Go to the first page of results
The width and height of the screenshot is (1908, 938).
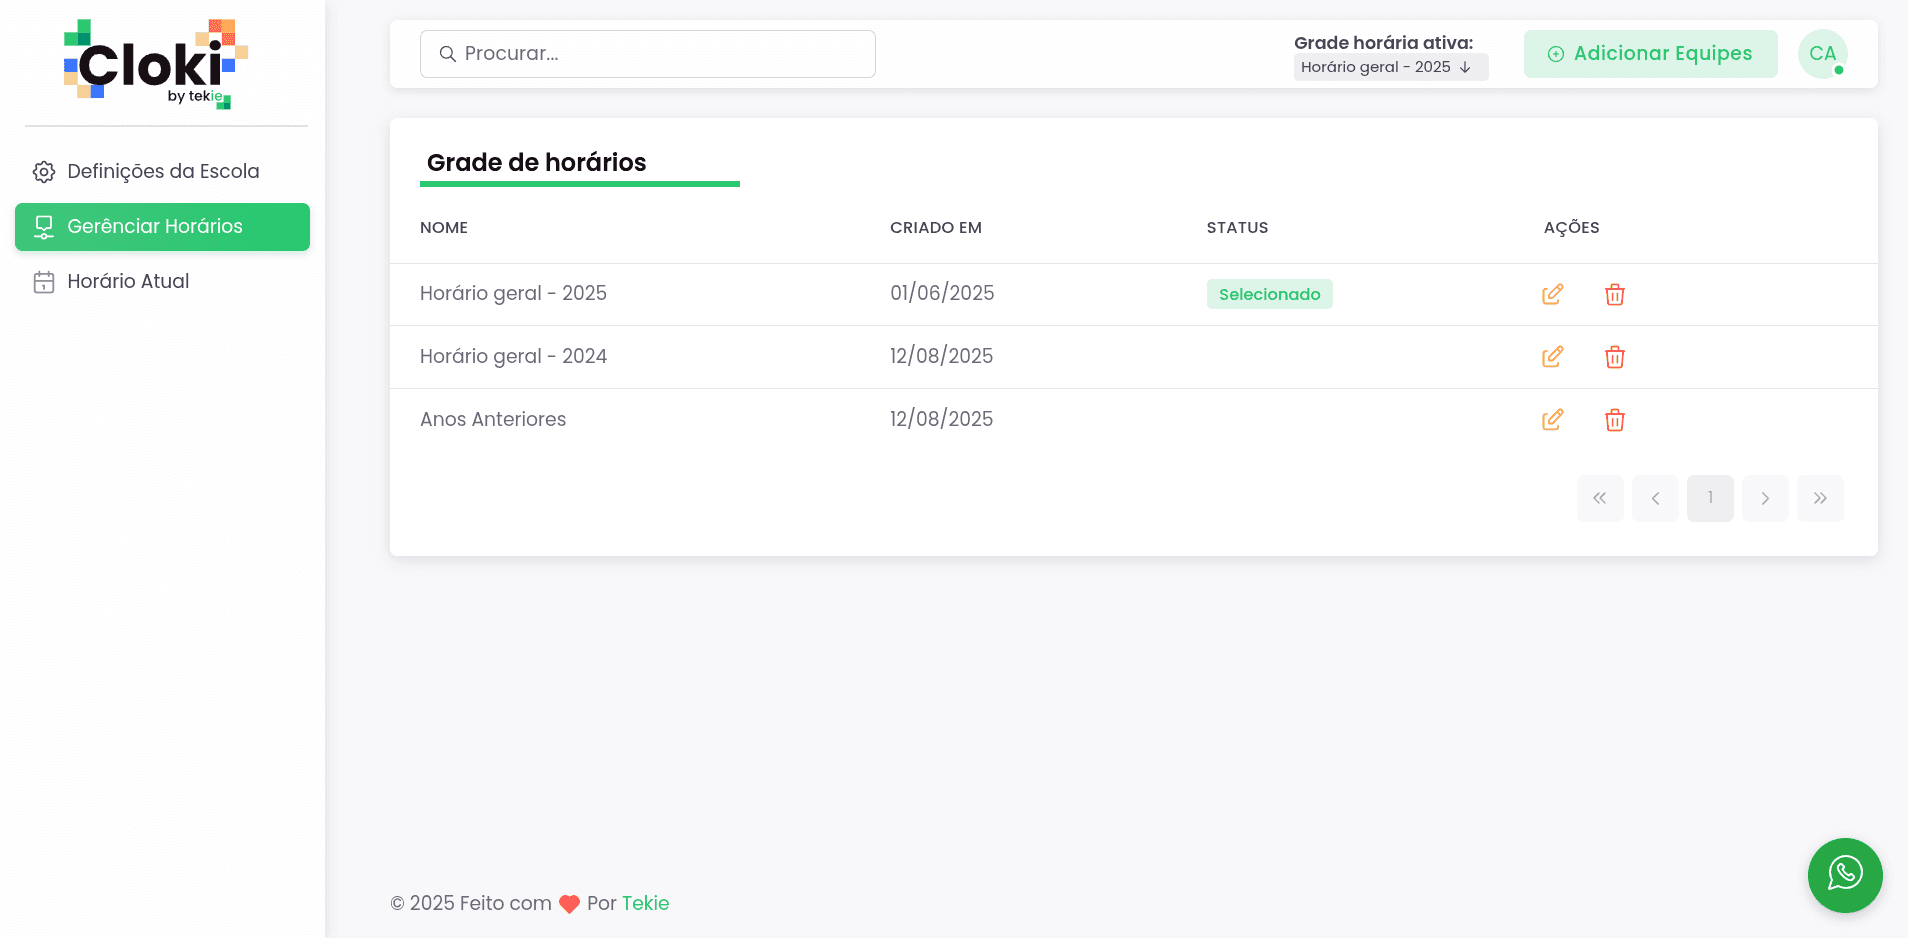pos(1600,498)
